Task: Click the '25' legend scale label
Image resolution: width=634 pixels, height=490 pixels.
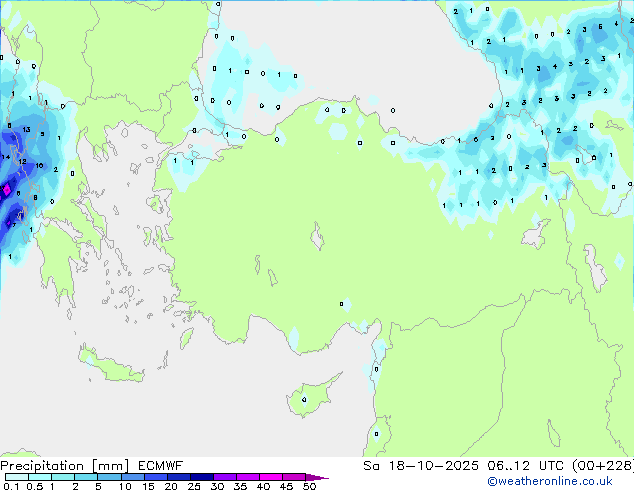Action: [x=194, y=486]
